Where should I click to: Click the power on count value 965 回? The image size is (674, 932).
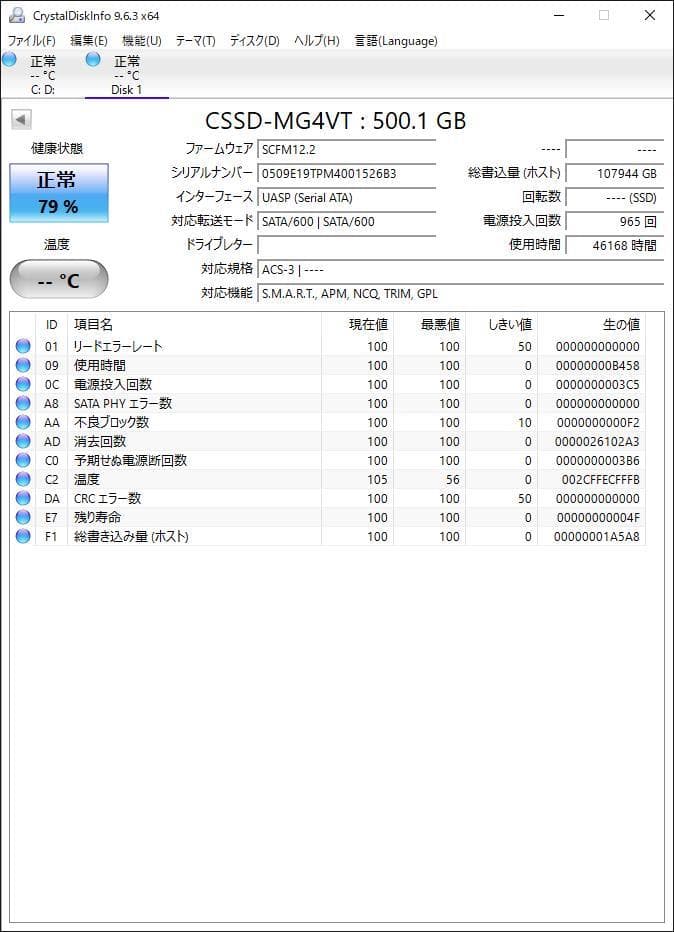coord(615,221)
